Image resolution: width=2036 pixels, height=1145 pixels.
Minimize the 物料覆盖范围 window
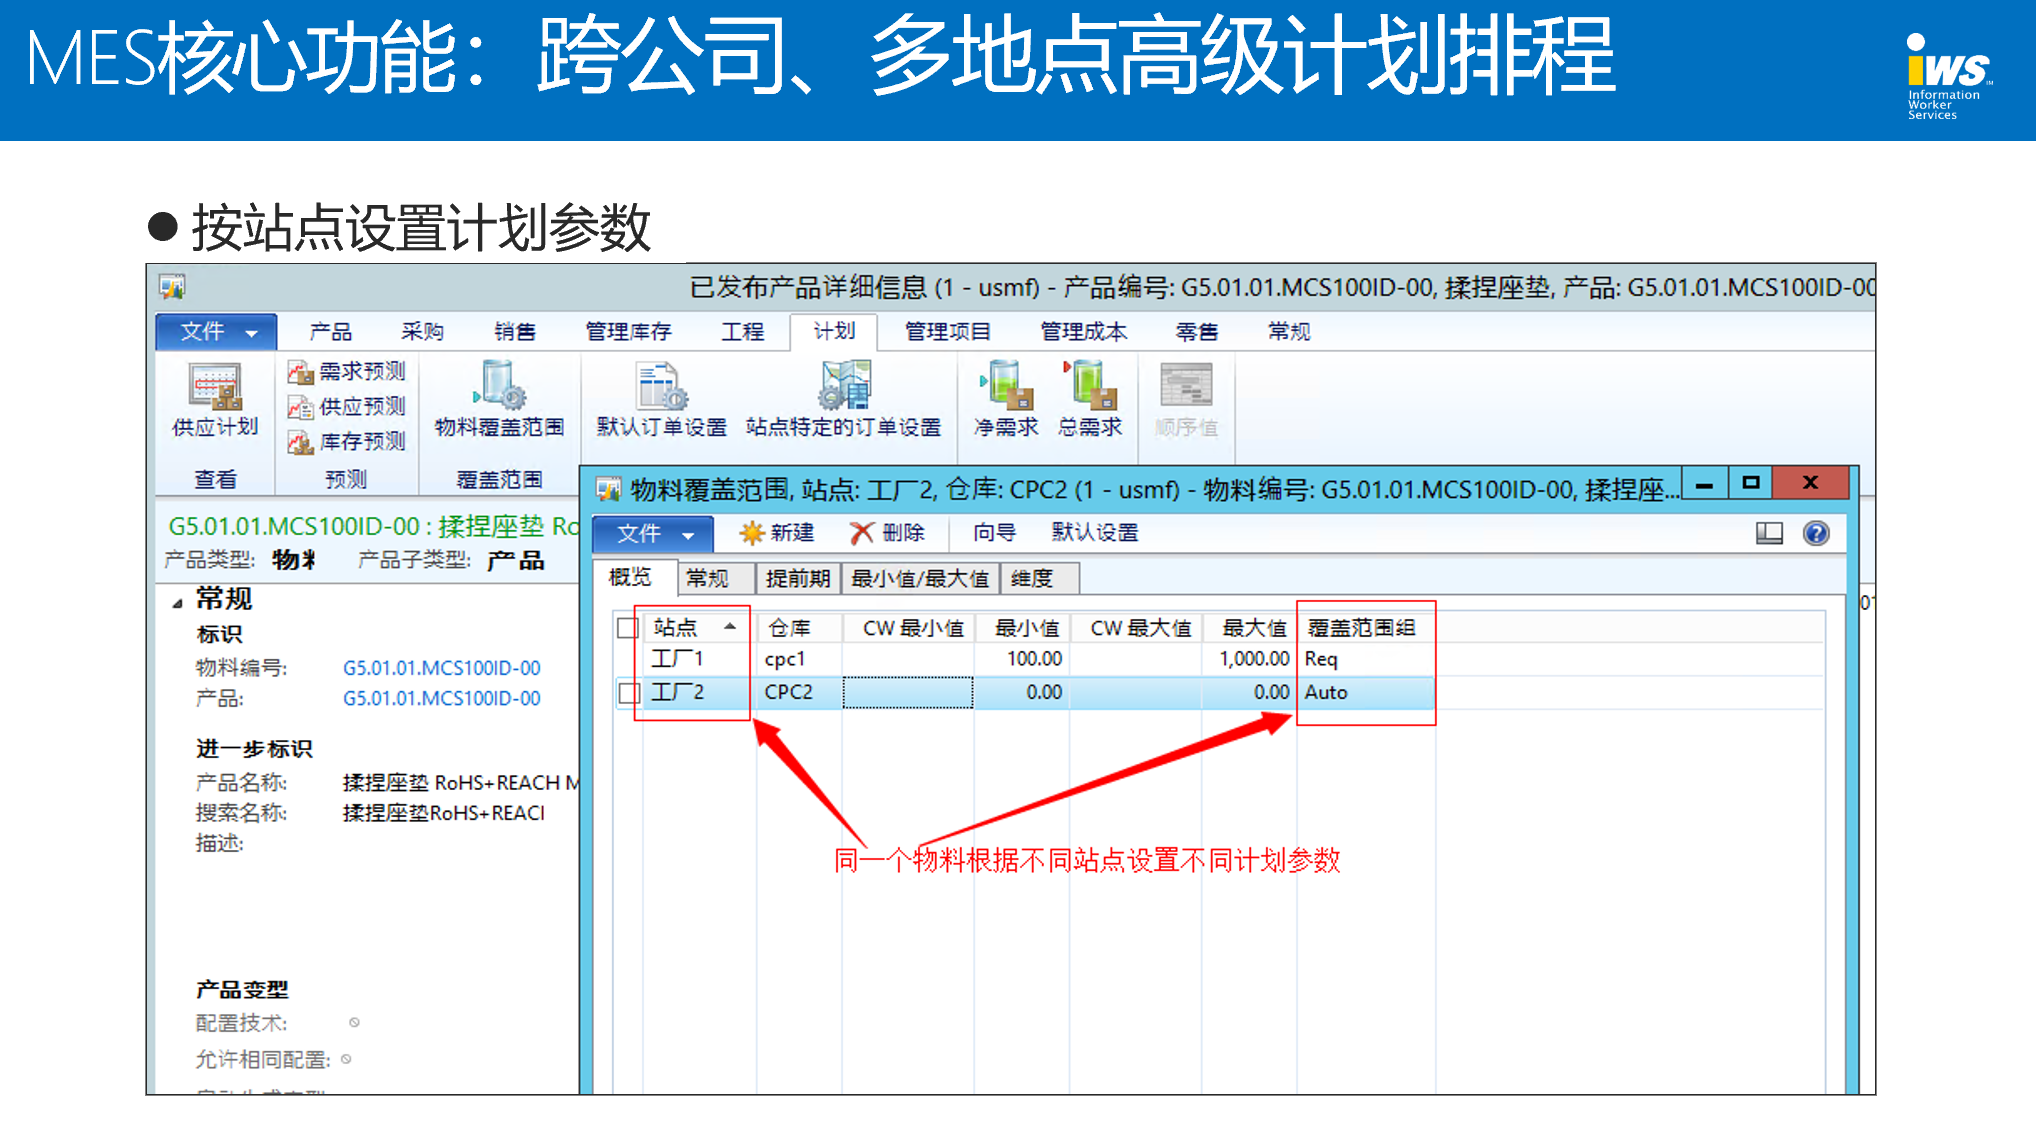click(x=1705, y=483)
